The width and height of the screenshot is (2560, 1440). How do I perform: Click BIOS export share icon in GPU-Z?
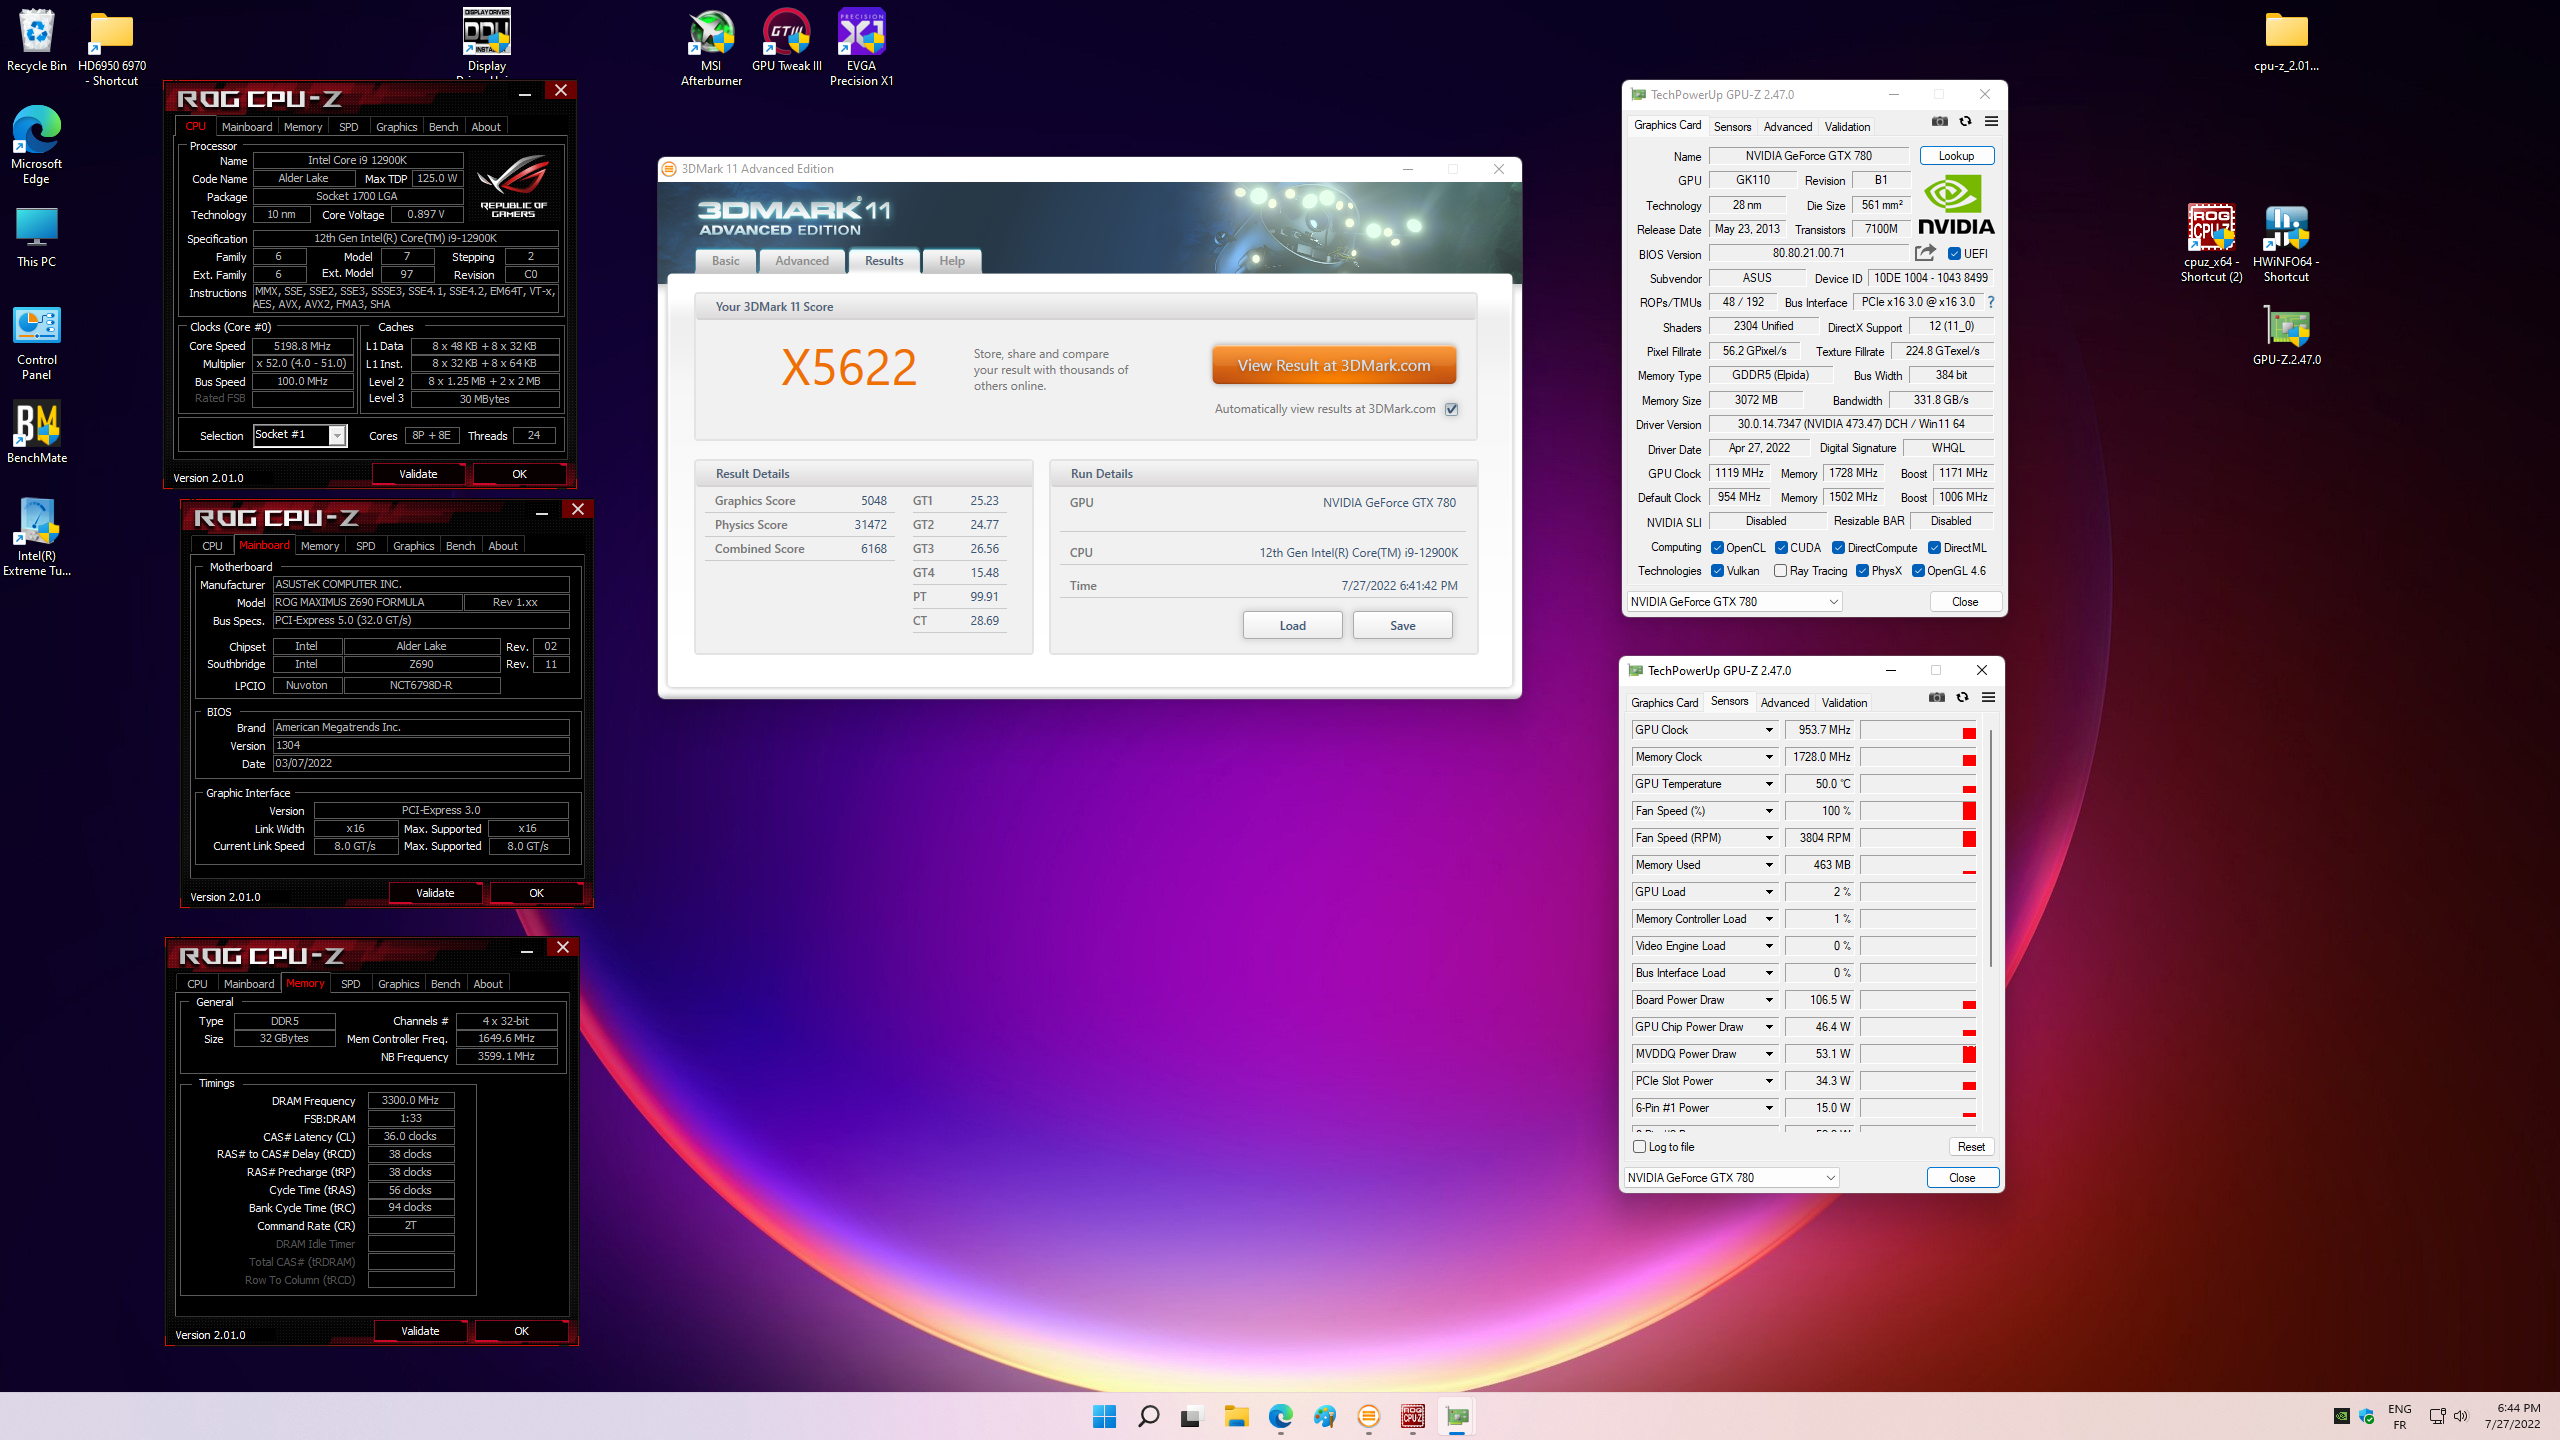tap(1924, 253)
